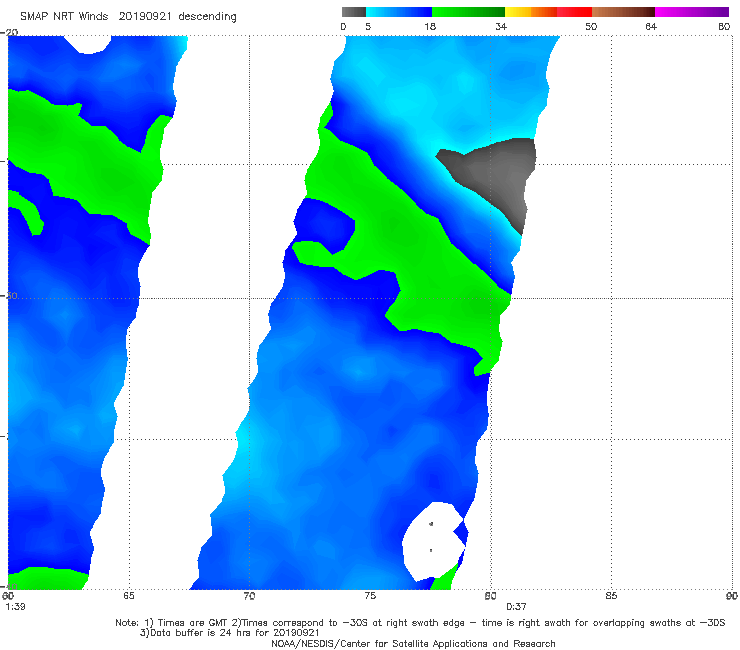Image resolution: width=740 pixels, height=650 pixels.
Task: Select the red segment of the colorbar
Action: click(574, 12)
